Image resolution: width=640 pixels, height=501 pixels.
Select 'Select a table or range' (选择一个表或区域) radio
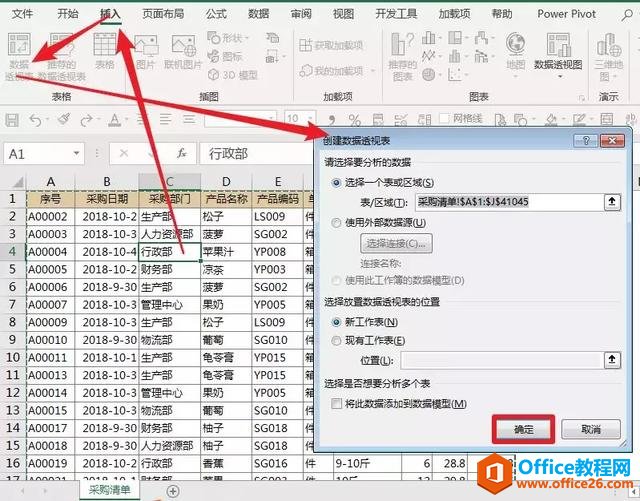(x=336, y=183)
